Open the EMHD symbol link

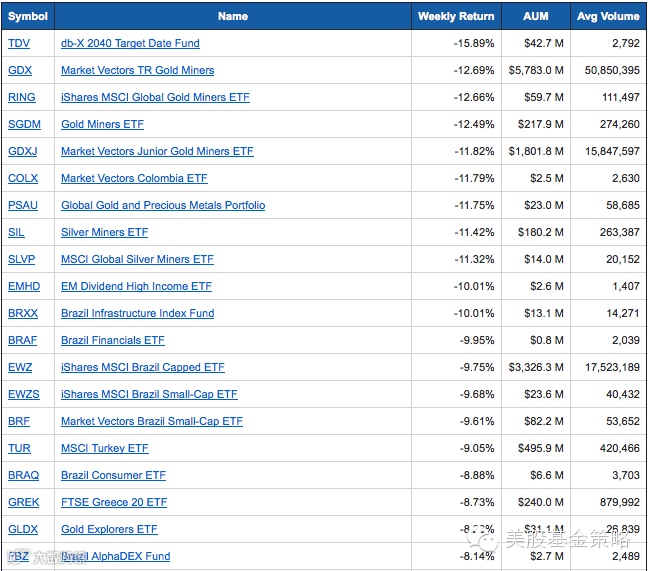click(x=24, y=286)
